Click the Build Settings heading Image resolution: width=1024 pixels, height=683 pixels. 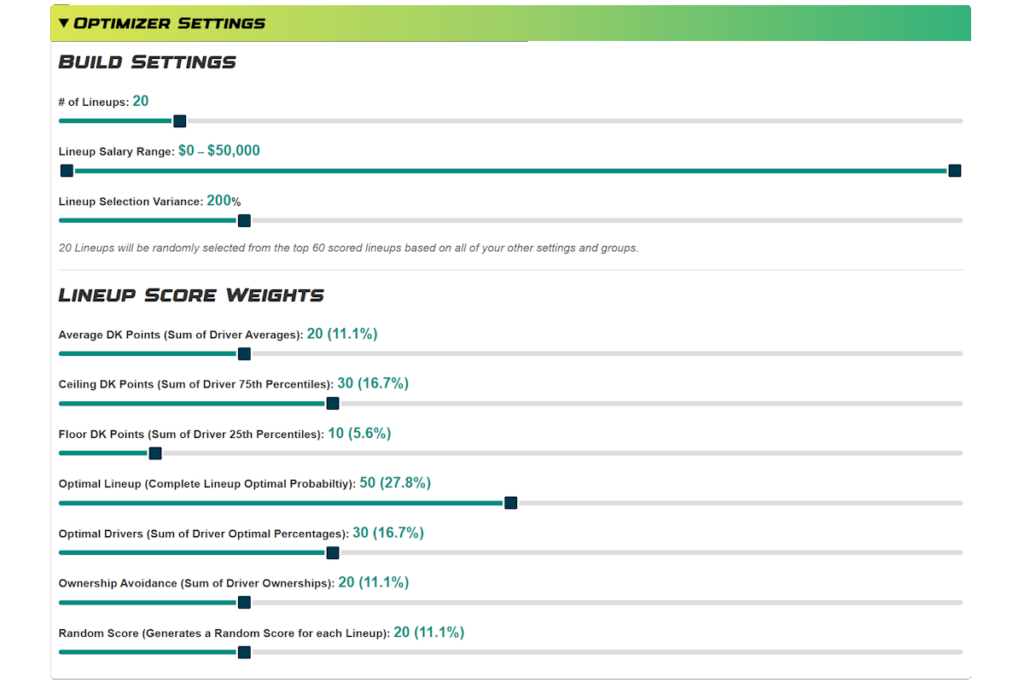click(x=147, y=62)
